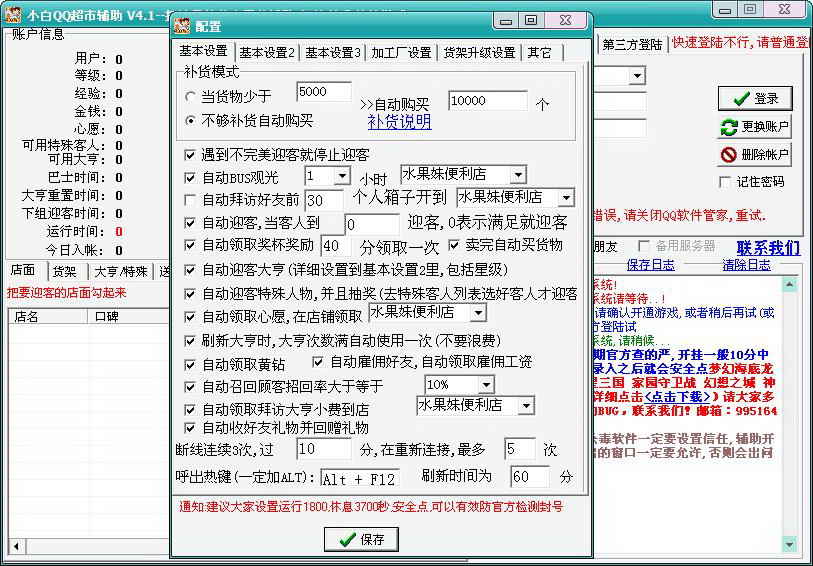Click the 10 minute reconnect delay field
Viewport: 813px width, 566px height.
pos(324,448)
